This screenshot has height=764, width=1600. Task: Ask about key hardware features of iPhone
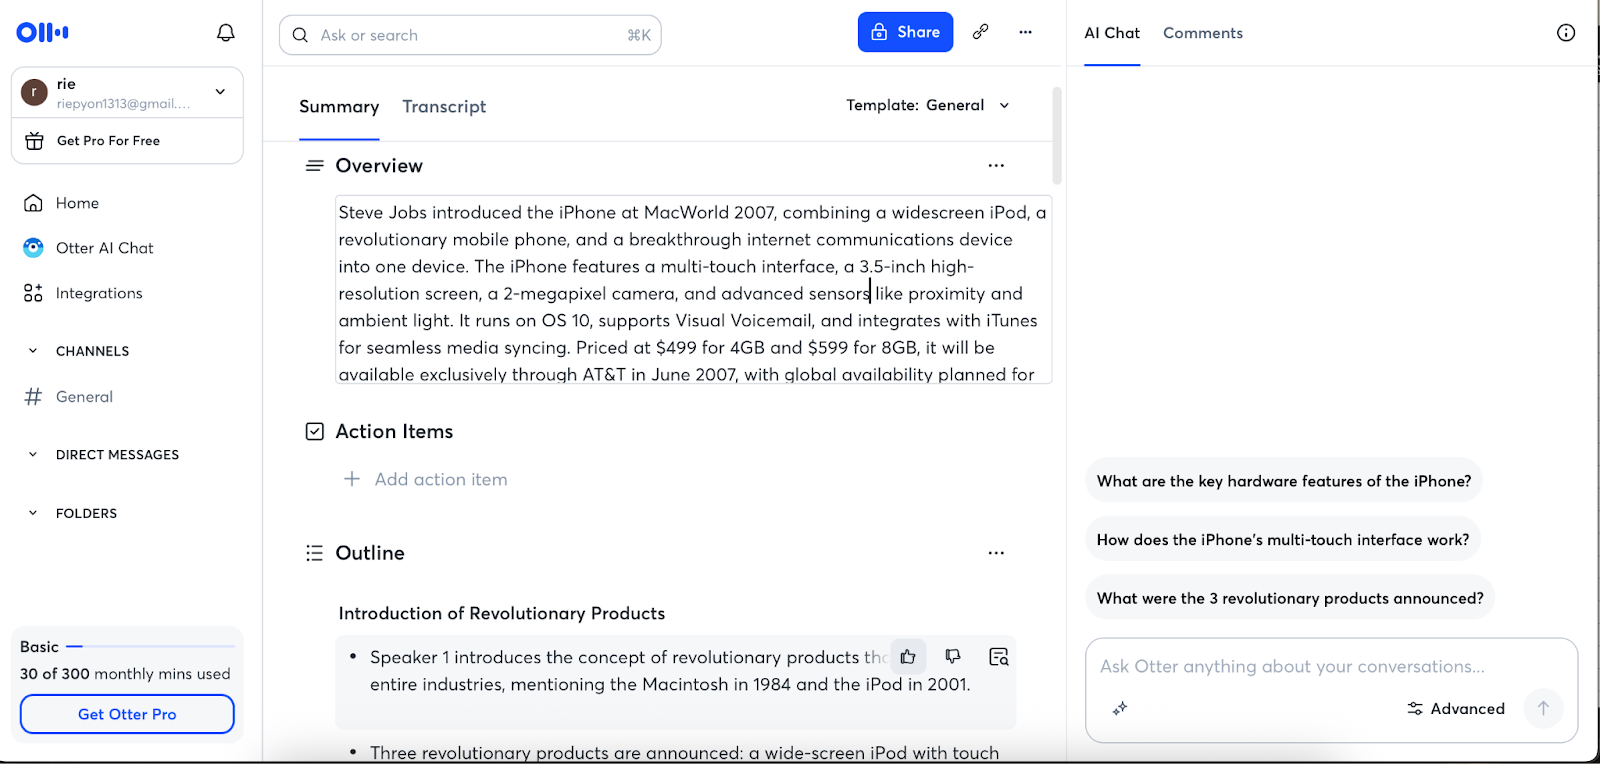click(x=1284, y=481)
